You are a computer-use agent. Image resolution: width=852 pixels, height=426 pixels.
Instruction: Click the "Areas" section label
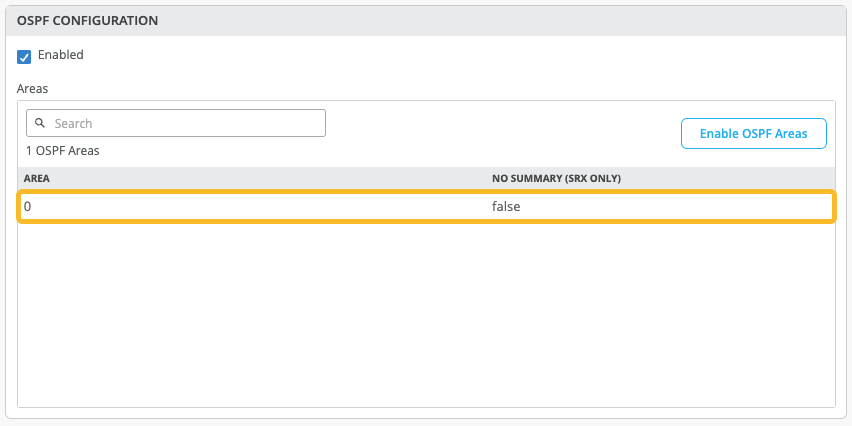[x=33, y=88]
